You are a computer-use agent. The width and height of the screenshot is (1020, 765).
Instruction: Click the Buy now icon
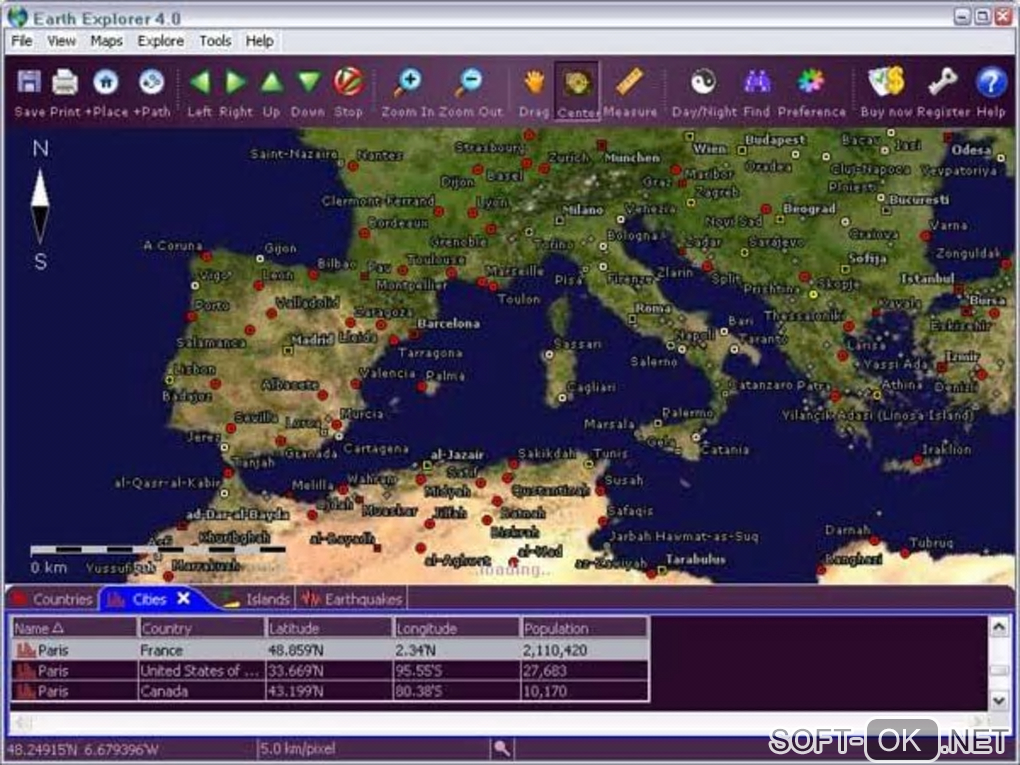click(x=887, y=82)
